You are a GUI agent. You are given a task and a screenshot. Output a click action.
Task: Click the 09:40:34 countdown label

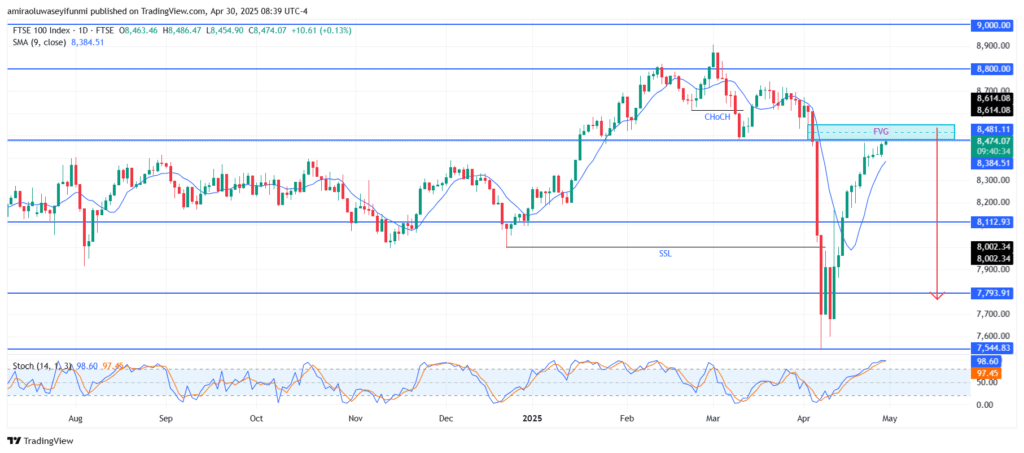coord(994,150)
